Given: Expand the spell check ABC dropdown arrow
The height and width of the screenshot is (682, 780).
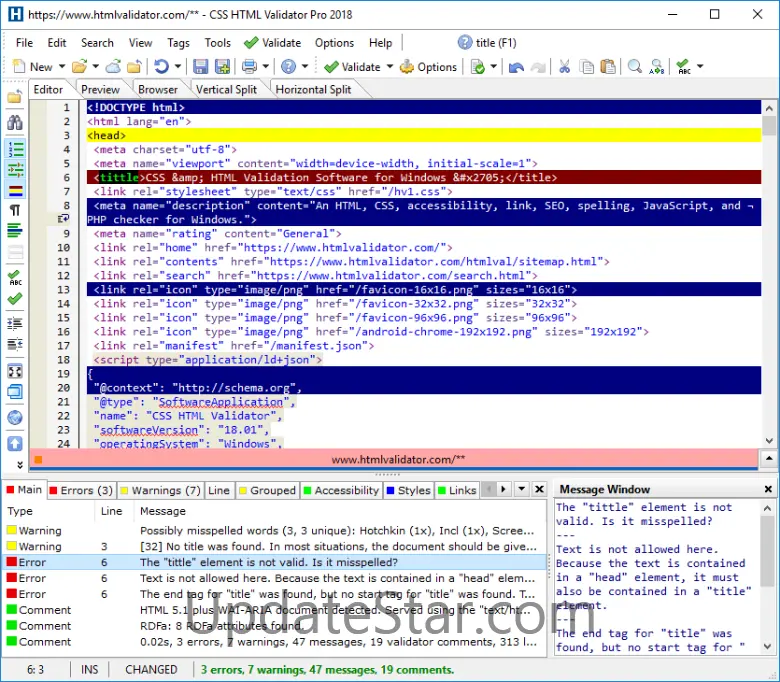Looking at the screenshot, I should [700, 67].
